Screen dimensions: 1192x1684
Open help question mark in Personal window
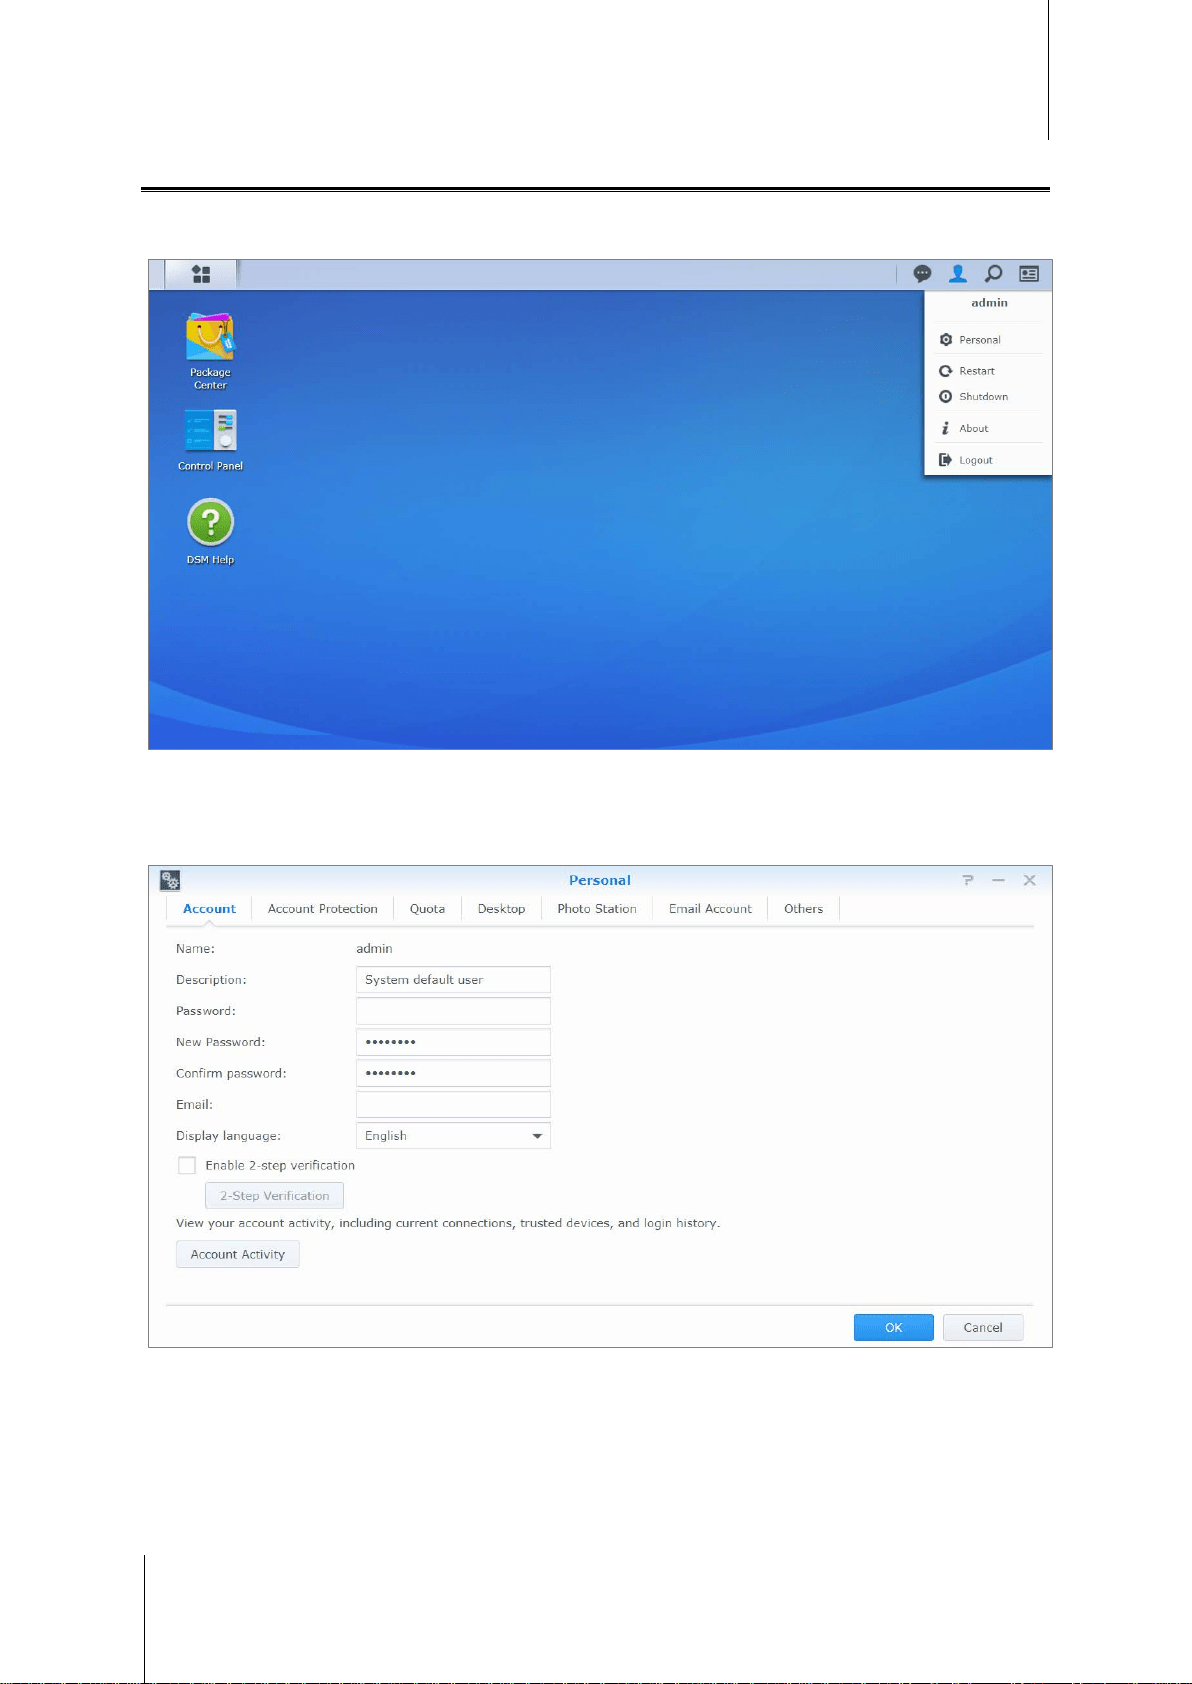tap(968, 880)
